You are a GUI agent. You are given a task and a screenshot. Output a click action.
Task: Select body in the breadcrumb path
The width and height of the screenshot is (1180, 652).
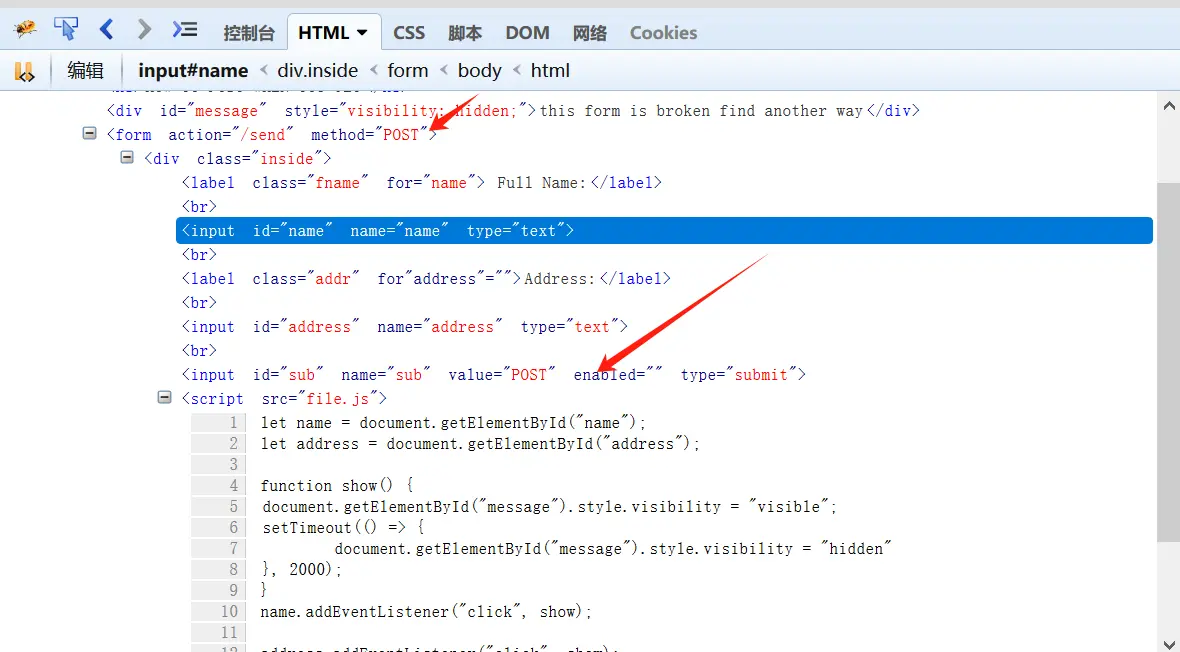479,70
